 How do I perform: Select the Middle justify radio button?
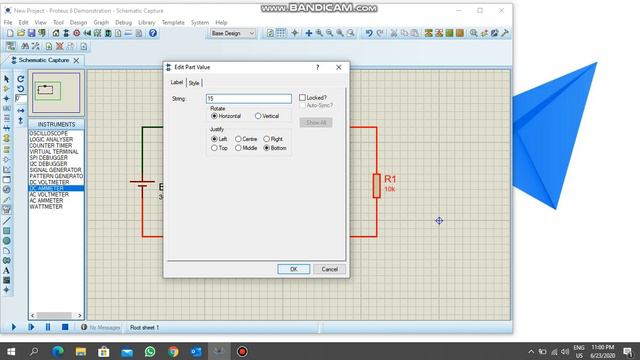(x=238, y=148)
